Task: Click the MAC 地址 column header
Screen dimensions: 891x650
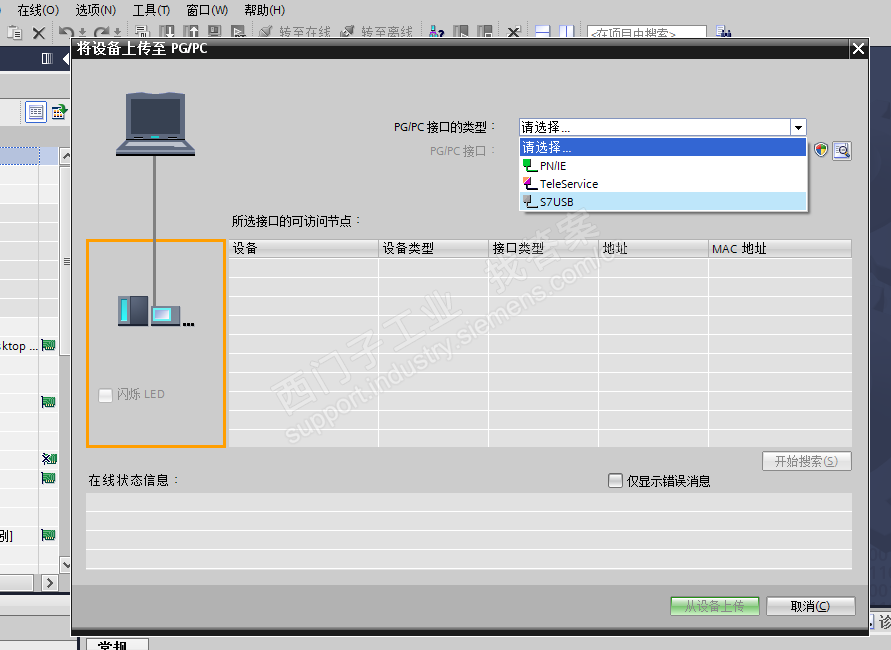Action: coord(780,249)
